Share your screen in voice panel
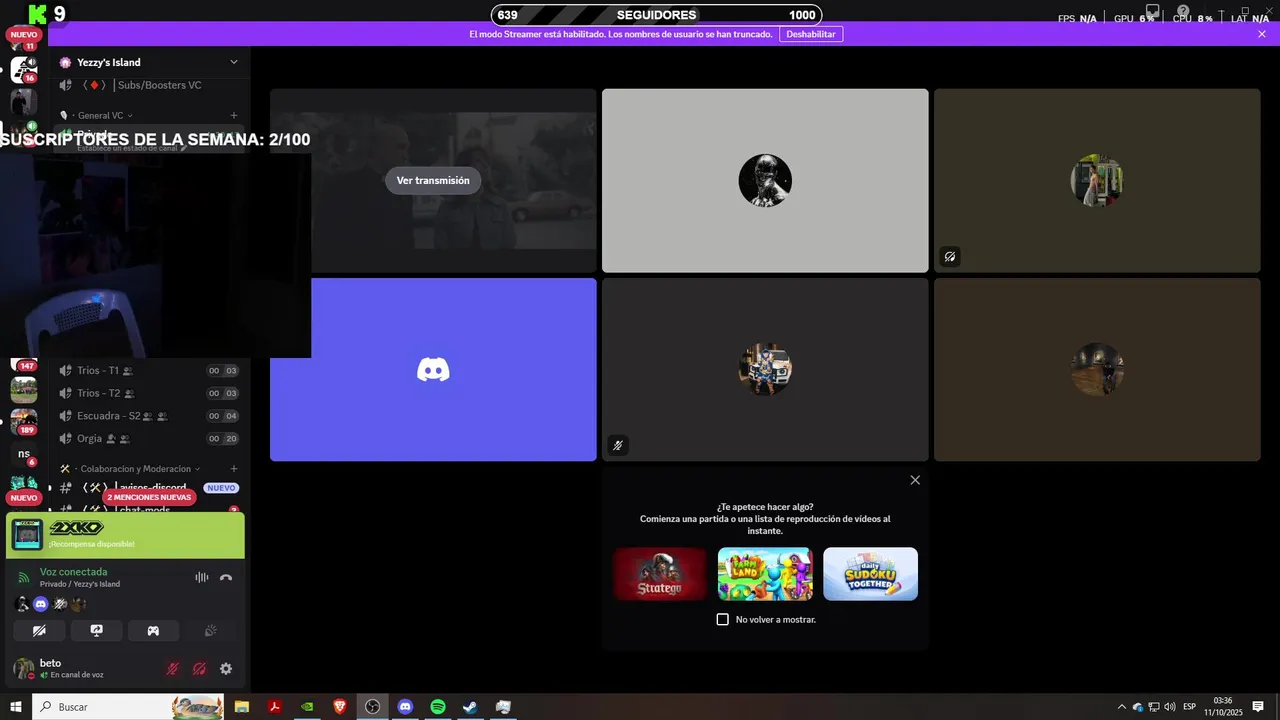Viewport: 1280px width, 720px height. tap(96, 631)
